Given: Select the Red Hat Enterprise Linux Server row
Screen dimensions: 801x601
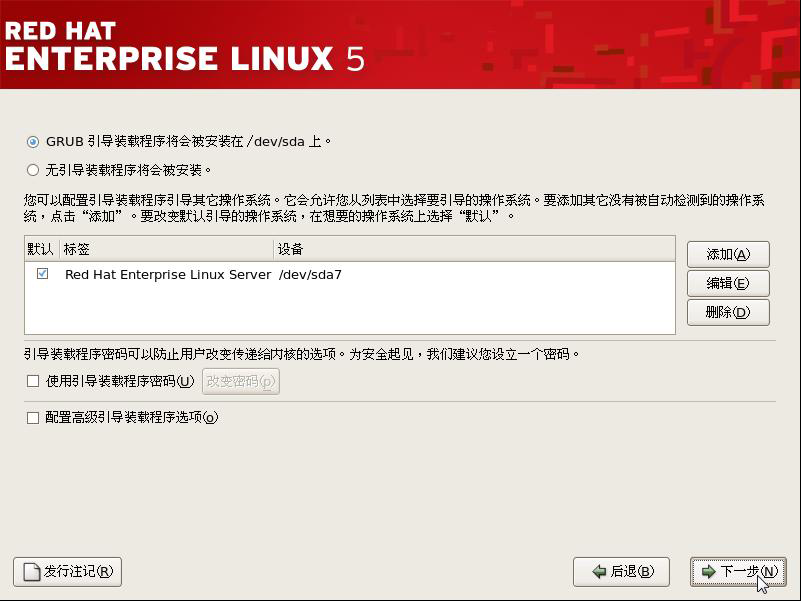Looking at the screenshot, I should [x=350, y=274].
